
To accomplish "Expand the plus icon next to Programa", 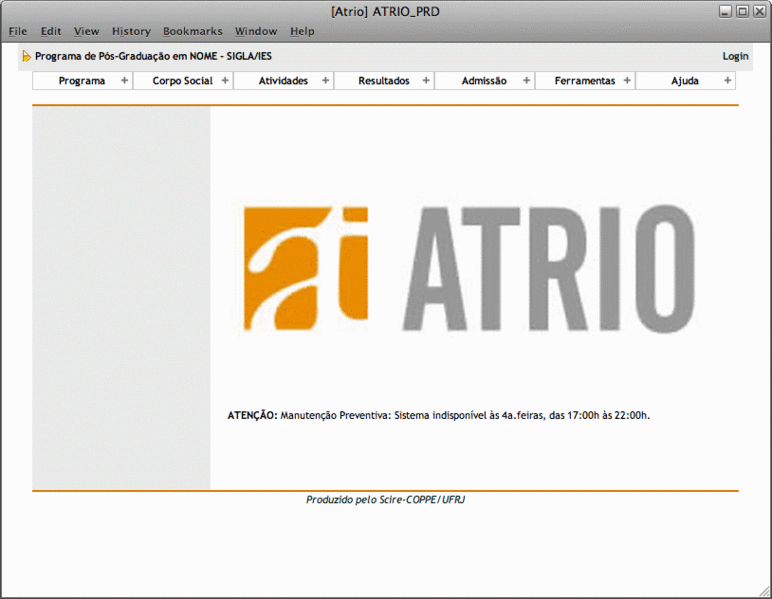I will click(x=124, y=81).
